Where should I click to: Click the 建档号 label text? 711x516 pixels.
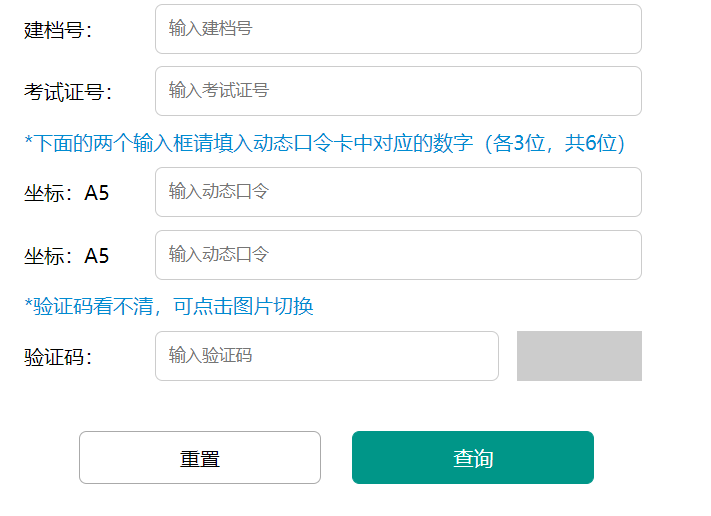[x=56, y=30]
